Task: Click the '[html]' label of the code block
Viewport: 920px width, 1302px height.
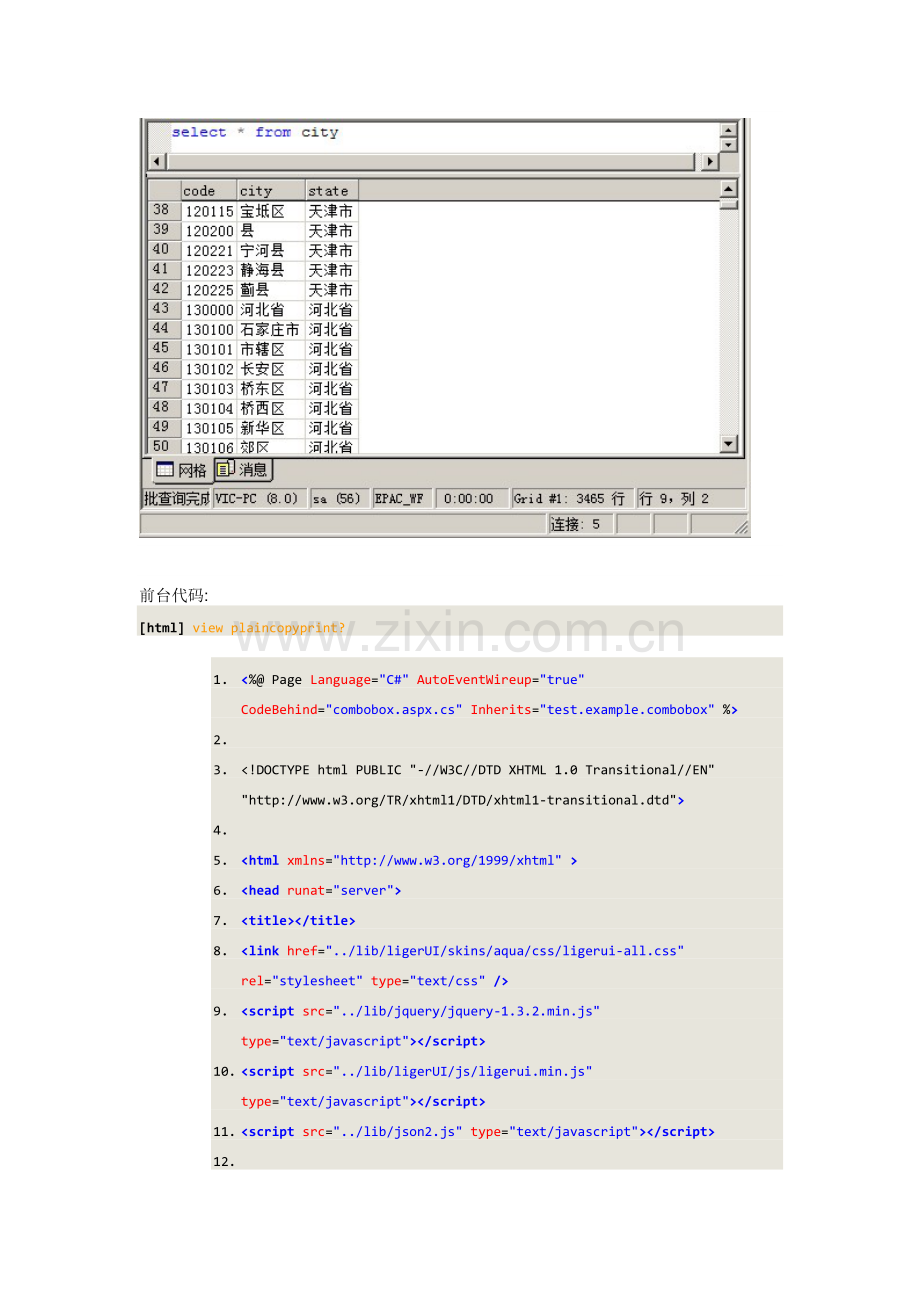Action: tap(162, 627)
